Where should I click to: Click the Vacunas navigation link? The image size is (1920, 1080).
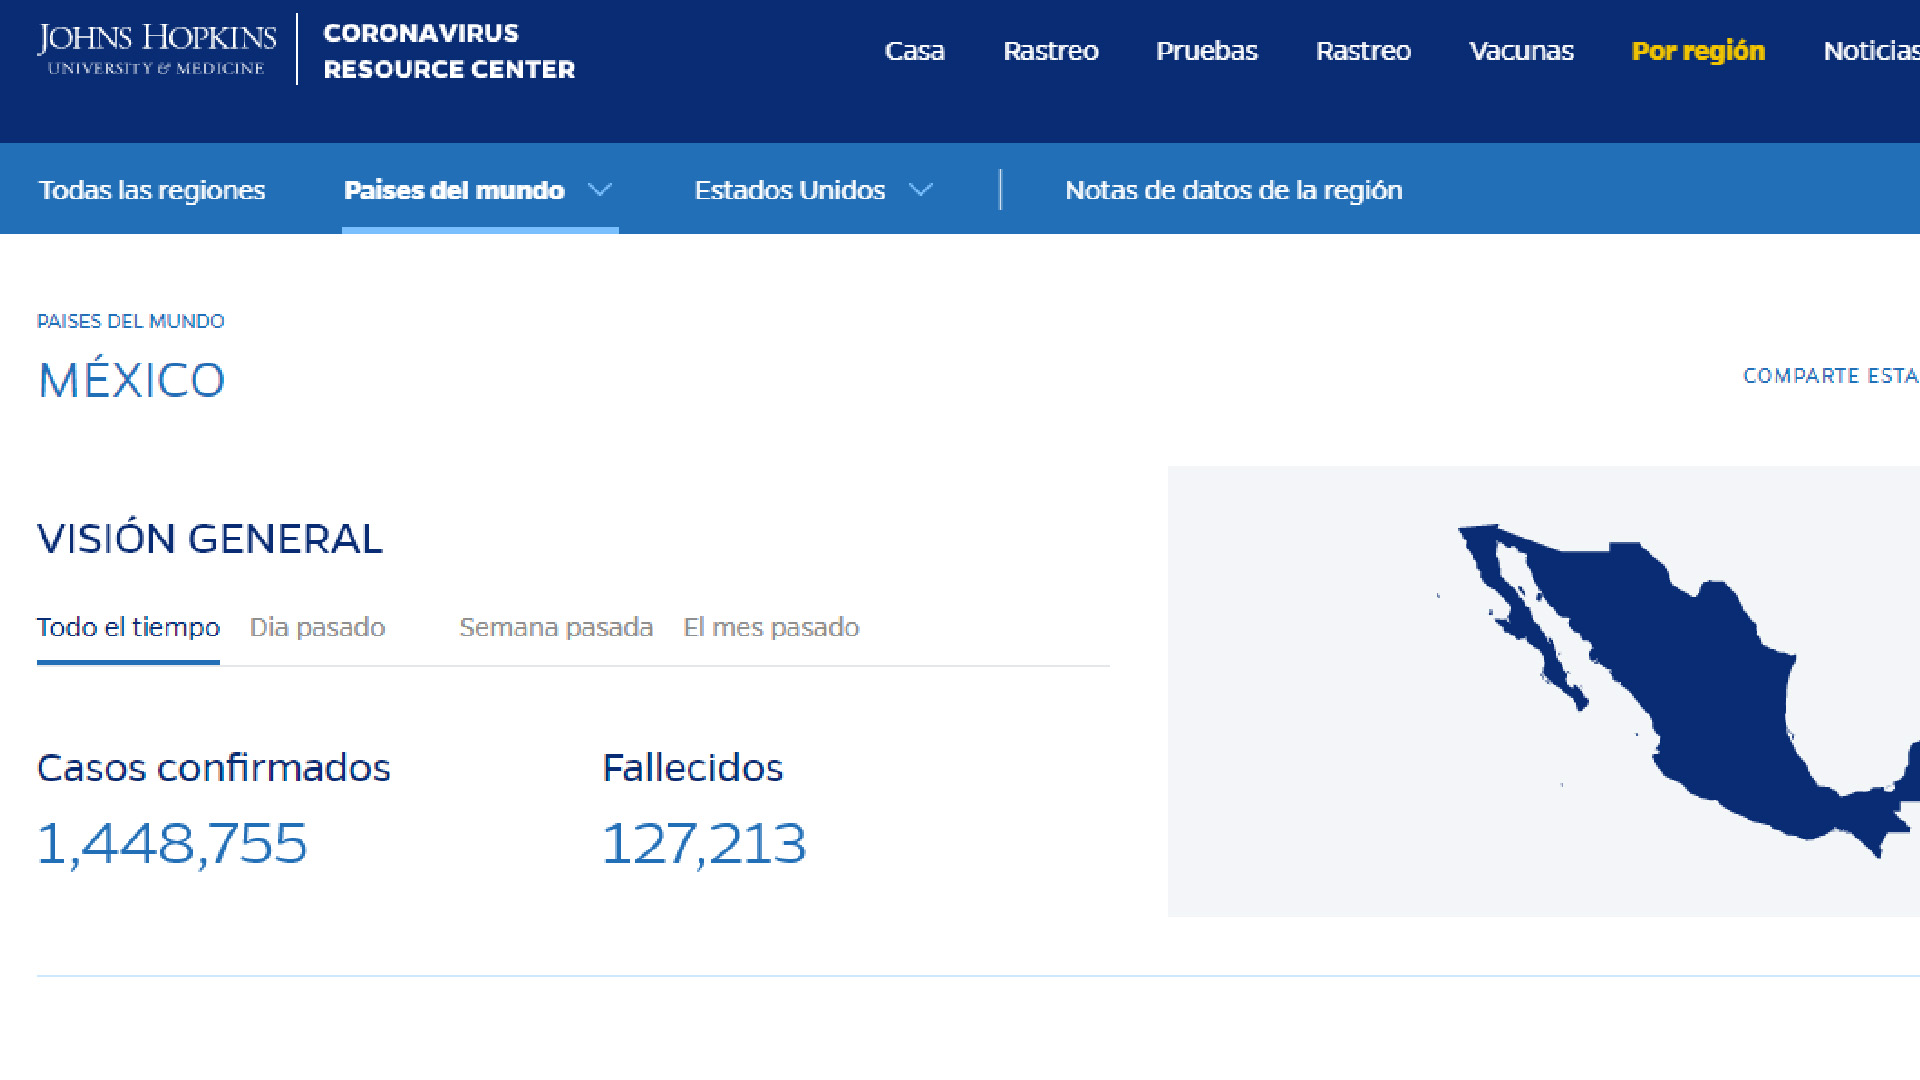click(x=1521, y=51)
